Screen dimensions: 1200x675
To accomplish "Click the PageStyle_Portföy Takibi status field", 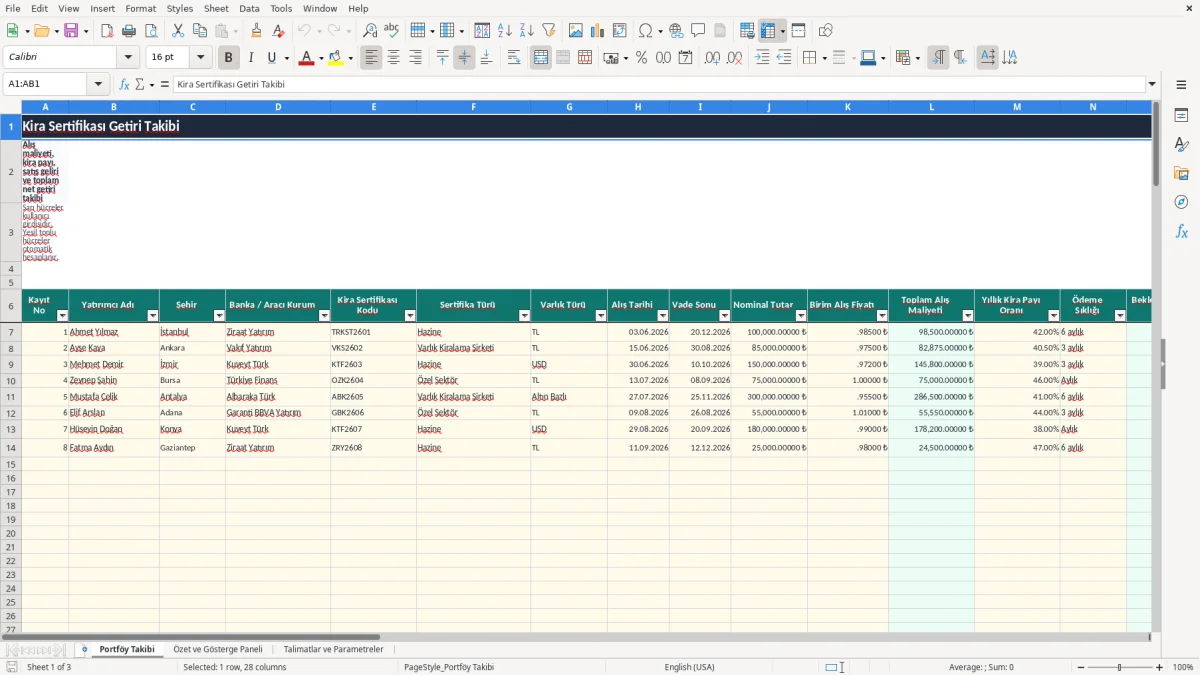I will pos(449,667).
